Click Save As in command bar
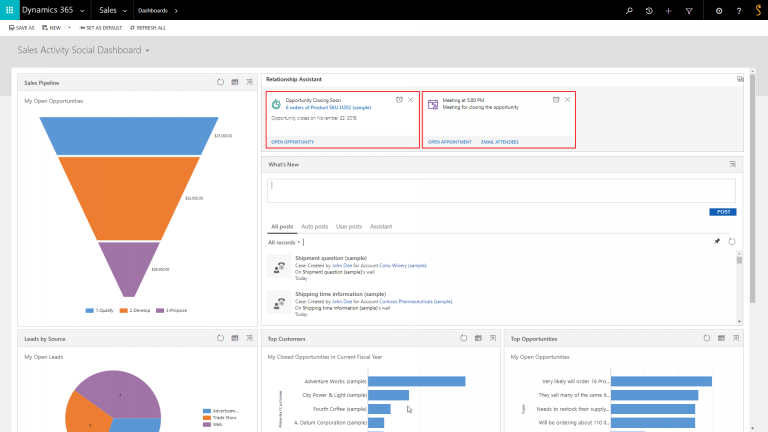 coord(22,28)
